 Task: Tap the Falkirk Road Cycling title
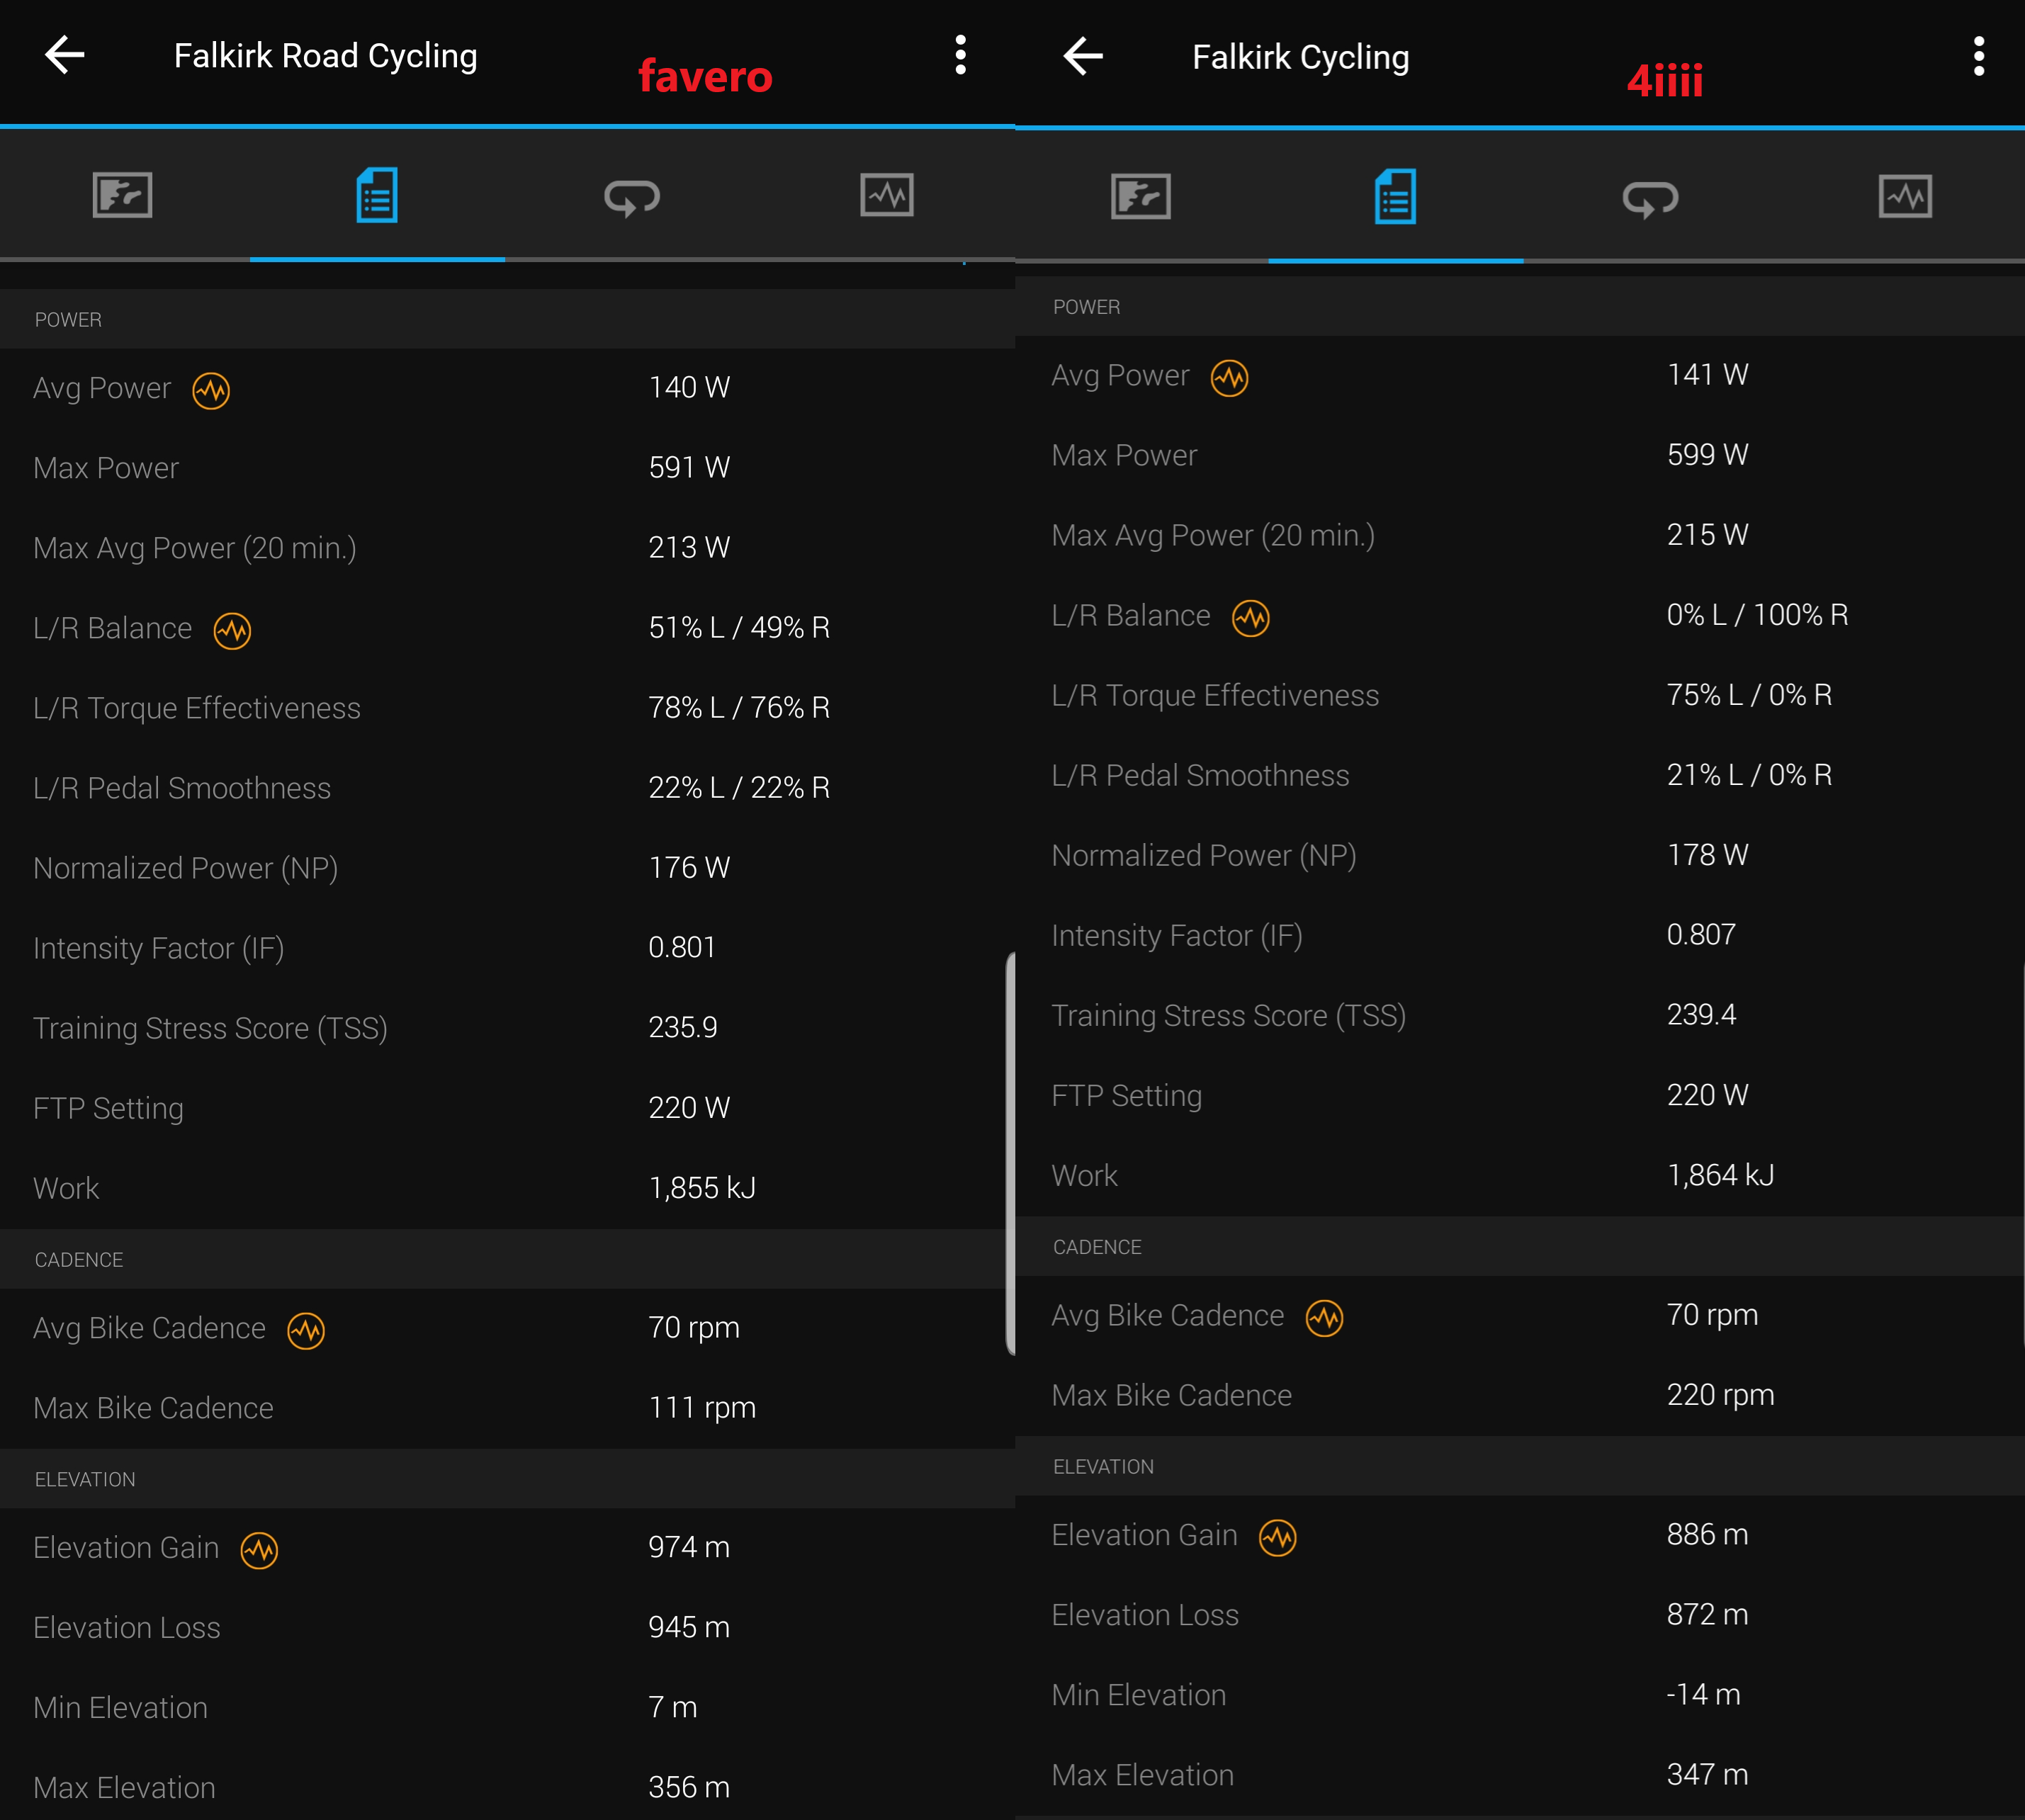coord(325,56)
